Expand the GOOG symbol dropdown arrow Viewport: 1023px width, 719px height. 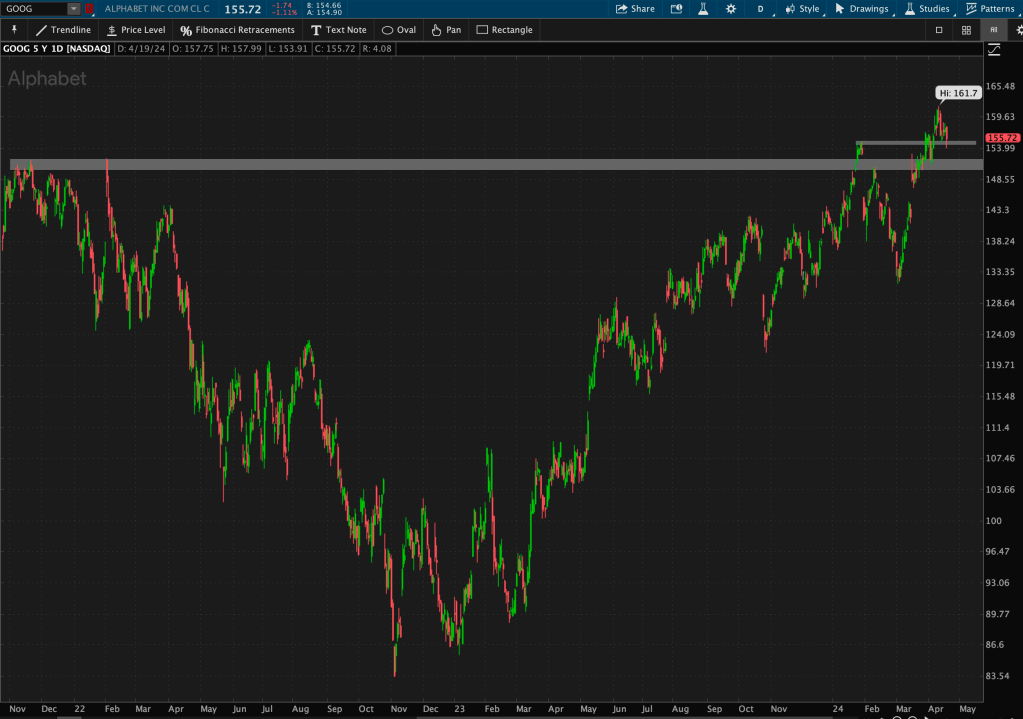(74, 9)
